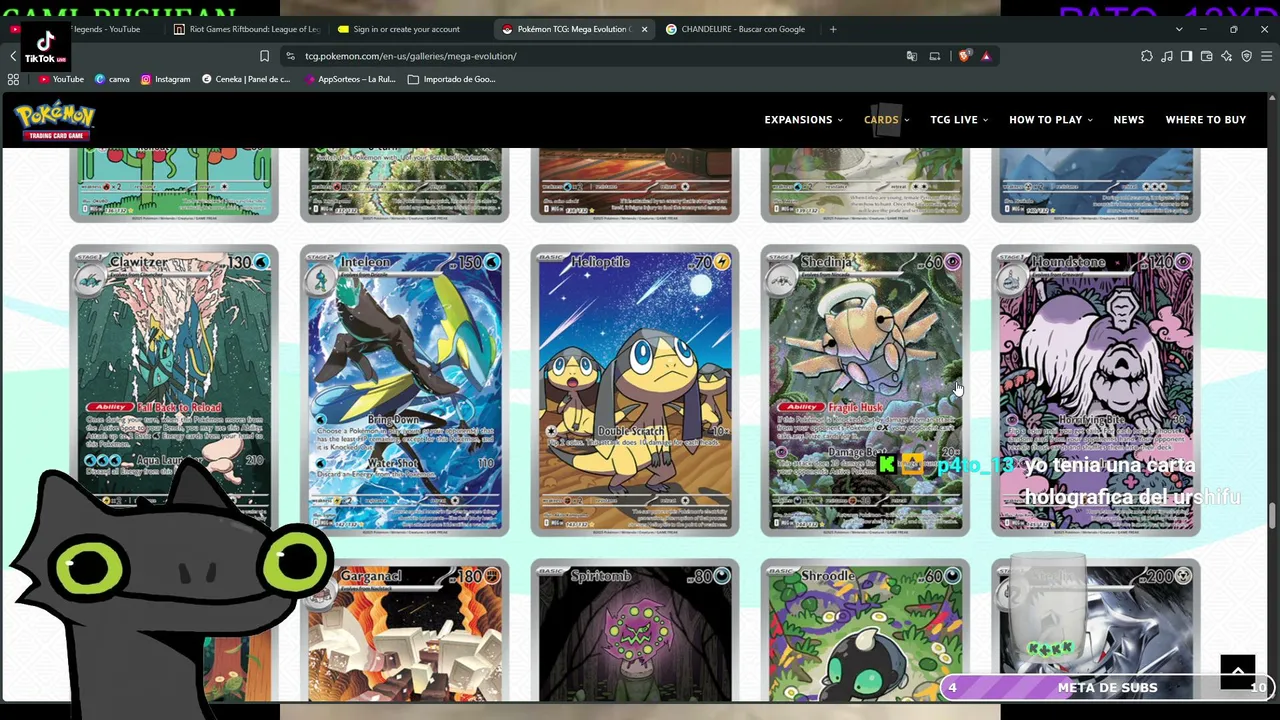The width and height of the screenshot is (1280, 720).
Task: Click the Pokémon Trading Card Game logo
Action: coord(55,120)
